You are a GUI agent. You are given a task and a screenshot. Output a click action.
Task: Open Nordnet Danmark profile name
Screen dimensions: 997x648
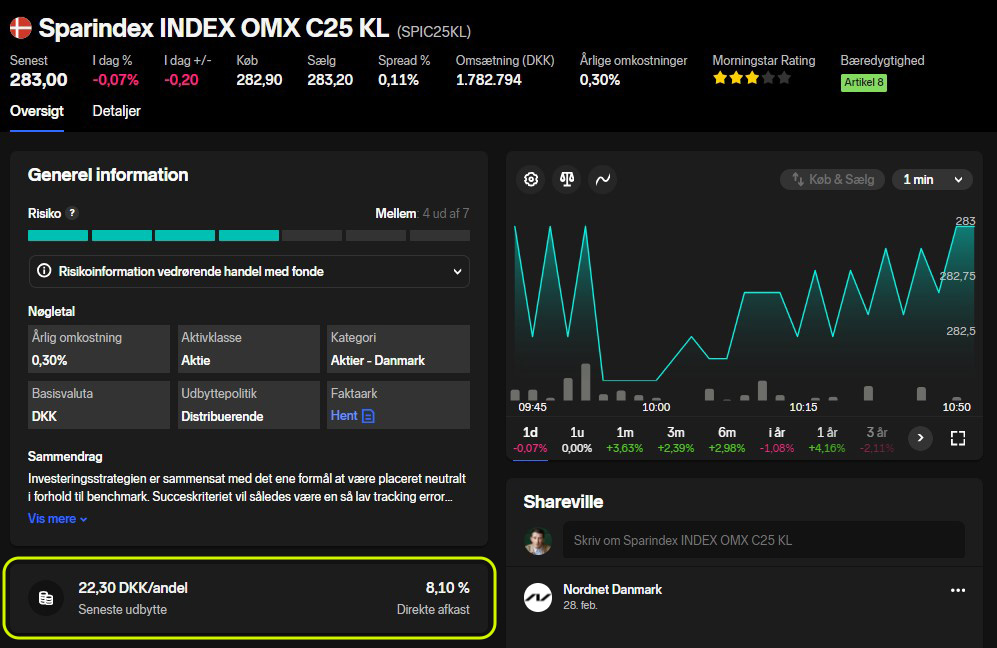pos(612,589)
